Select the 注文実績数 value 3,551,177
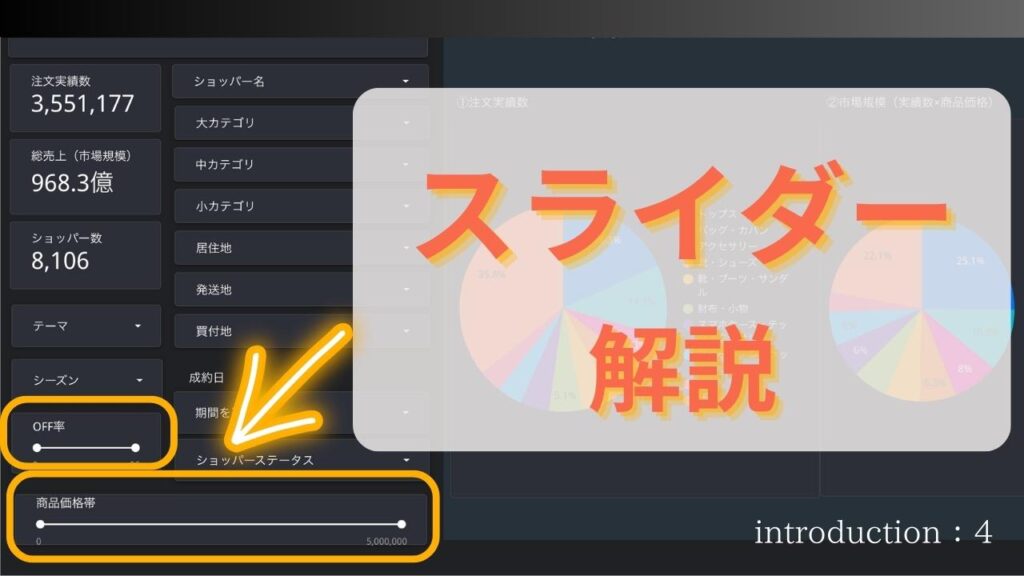The width and height of the screenshot is (1024, 576). tap(82, 104)
